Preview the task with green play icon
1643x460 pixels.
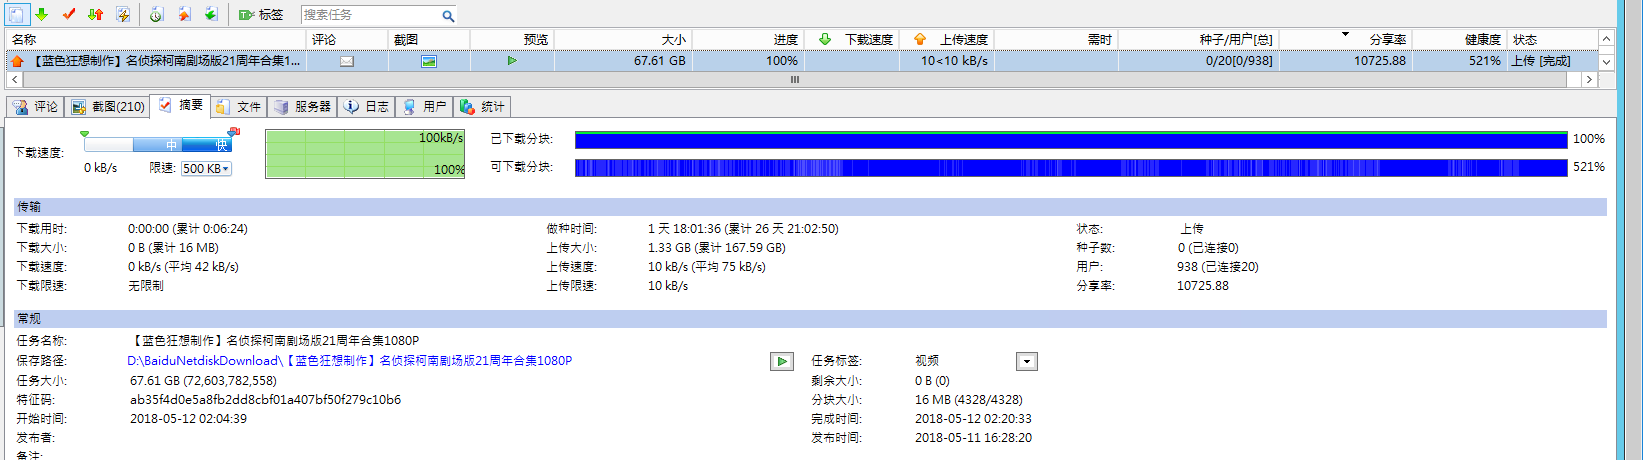tap(512, 61)
